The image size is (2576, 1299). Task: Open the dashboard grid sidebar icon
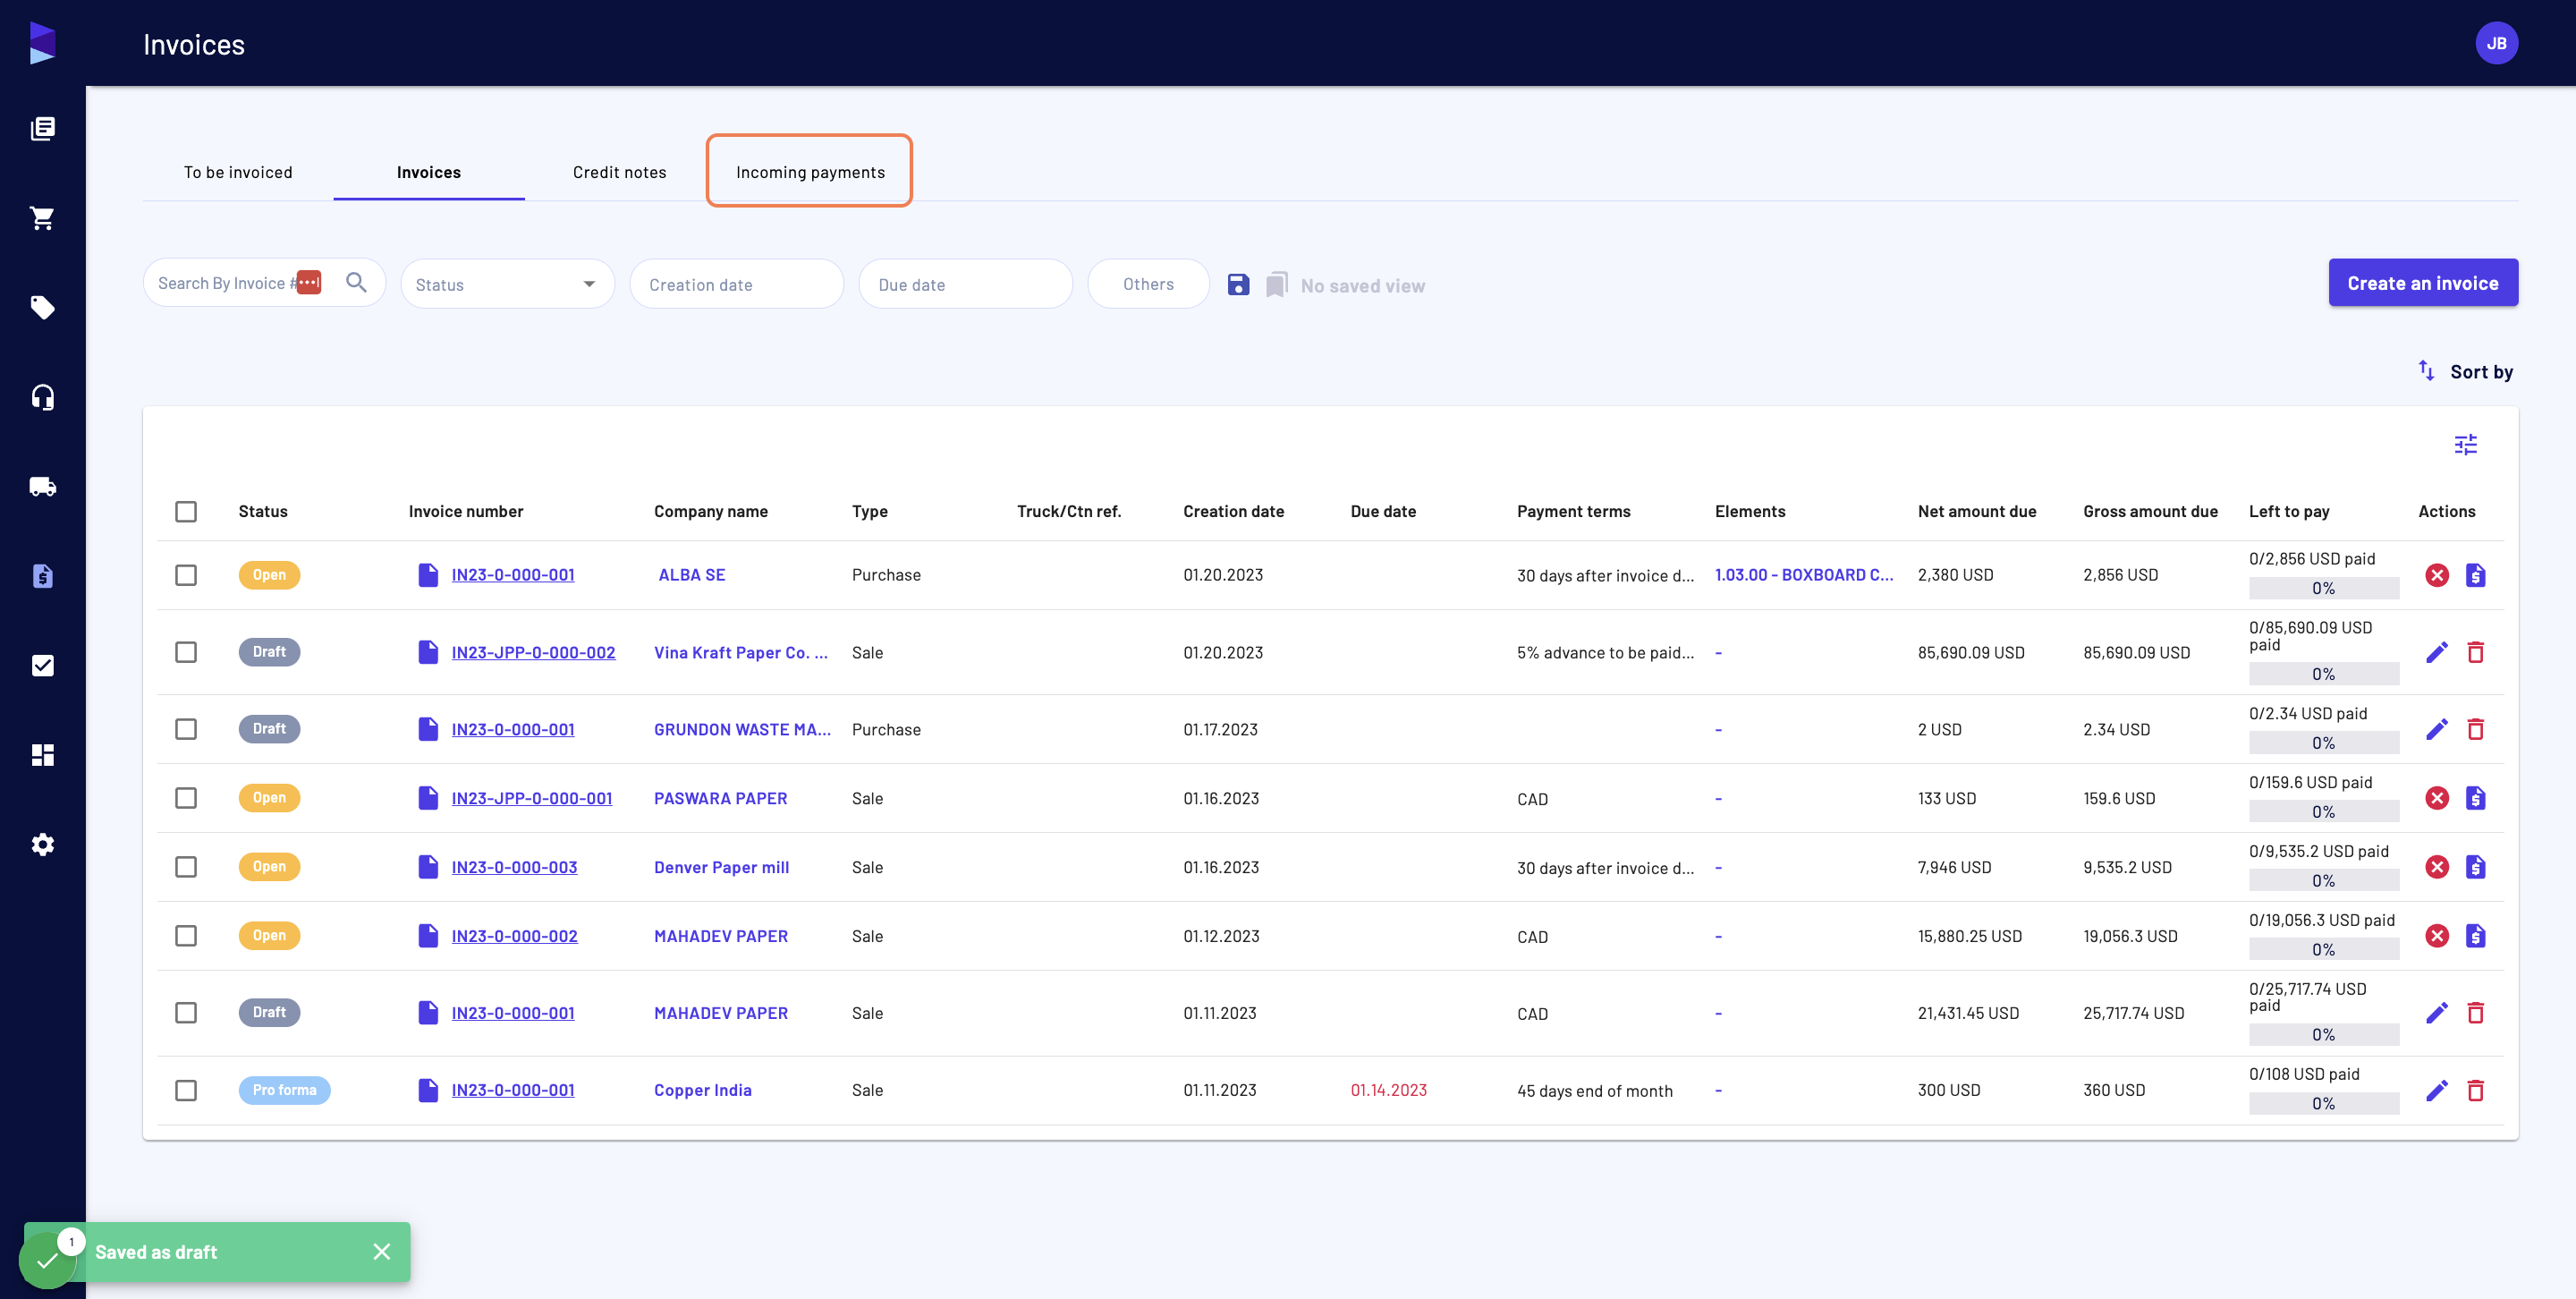coord(42,755)
